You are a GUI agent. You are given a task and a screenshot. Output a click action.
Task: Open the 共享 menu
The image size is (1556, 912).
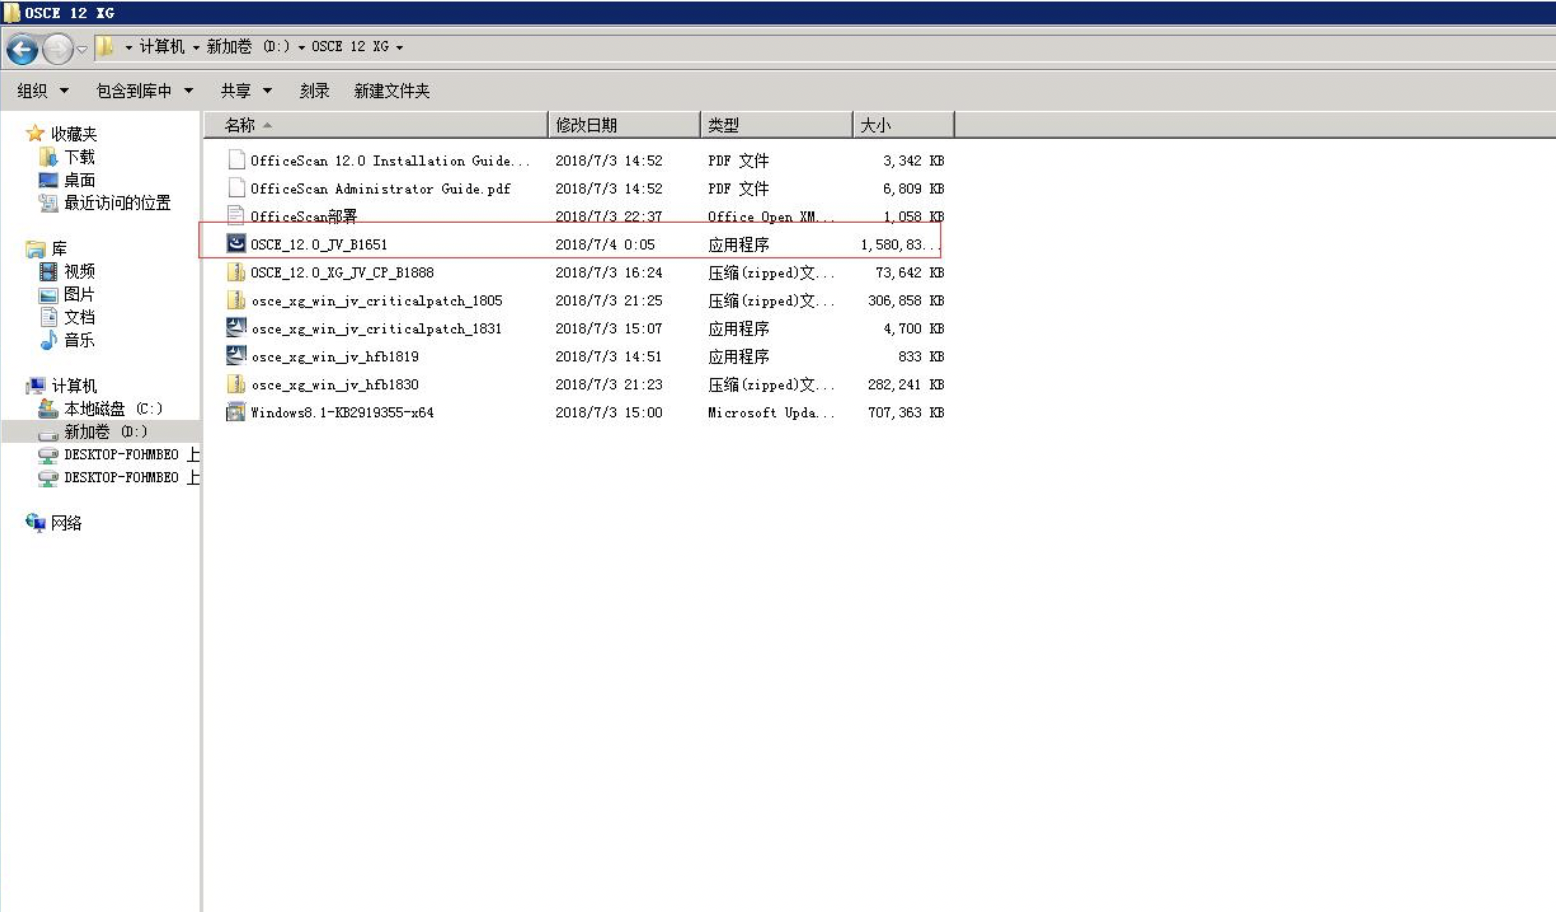pos(247,91)
